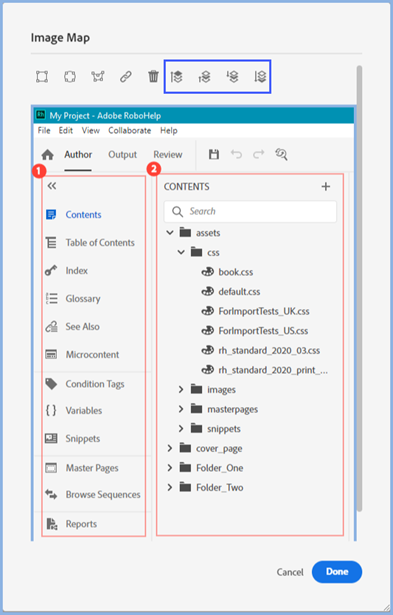Click the dialog's vertical scrollbar
The height and width of the screenshot is (615, 393).
click(x=359, y=288)
